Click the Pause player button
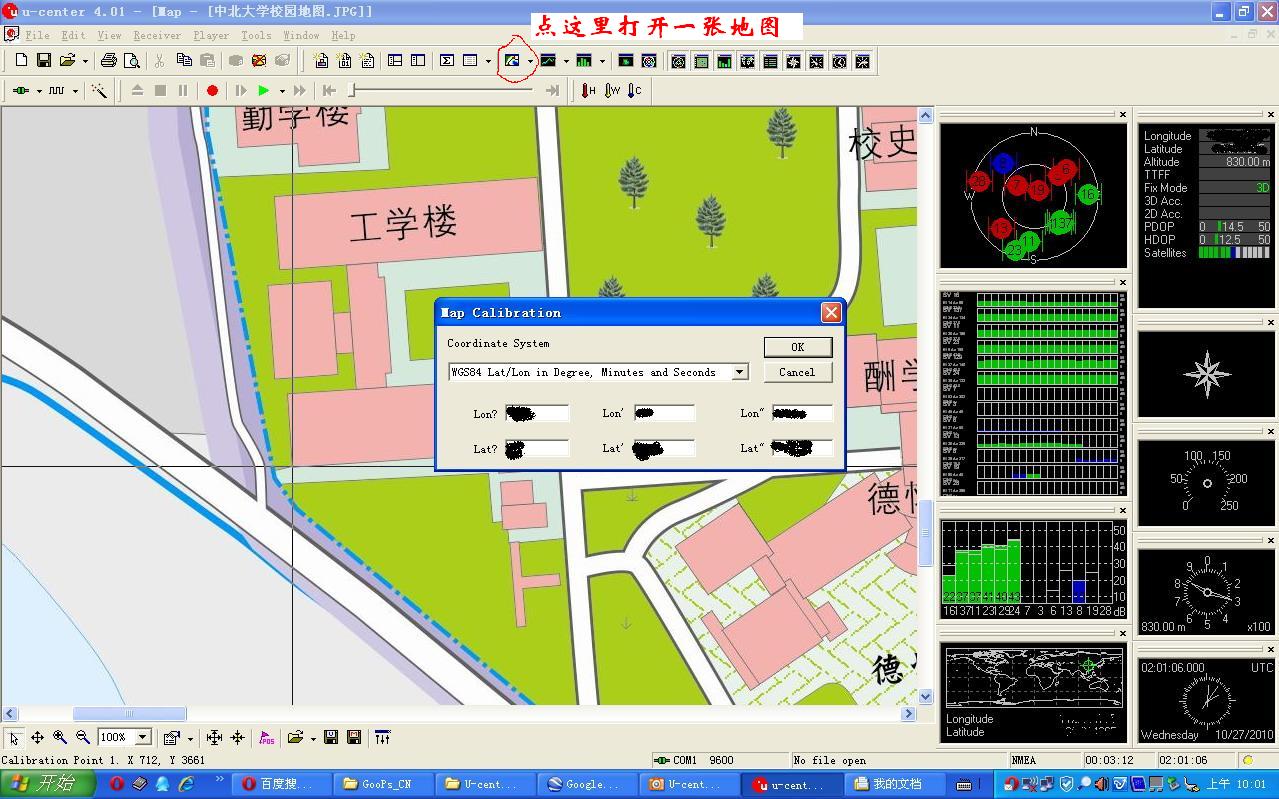 (183, 90)
